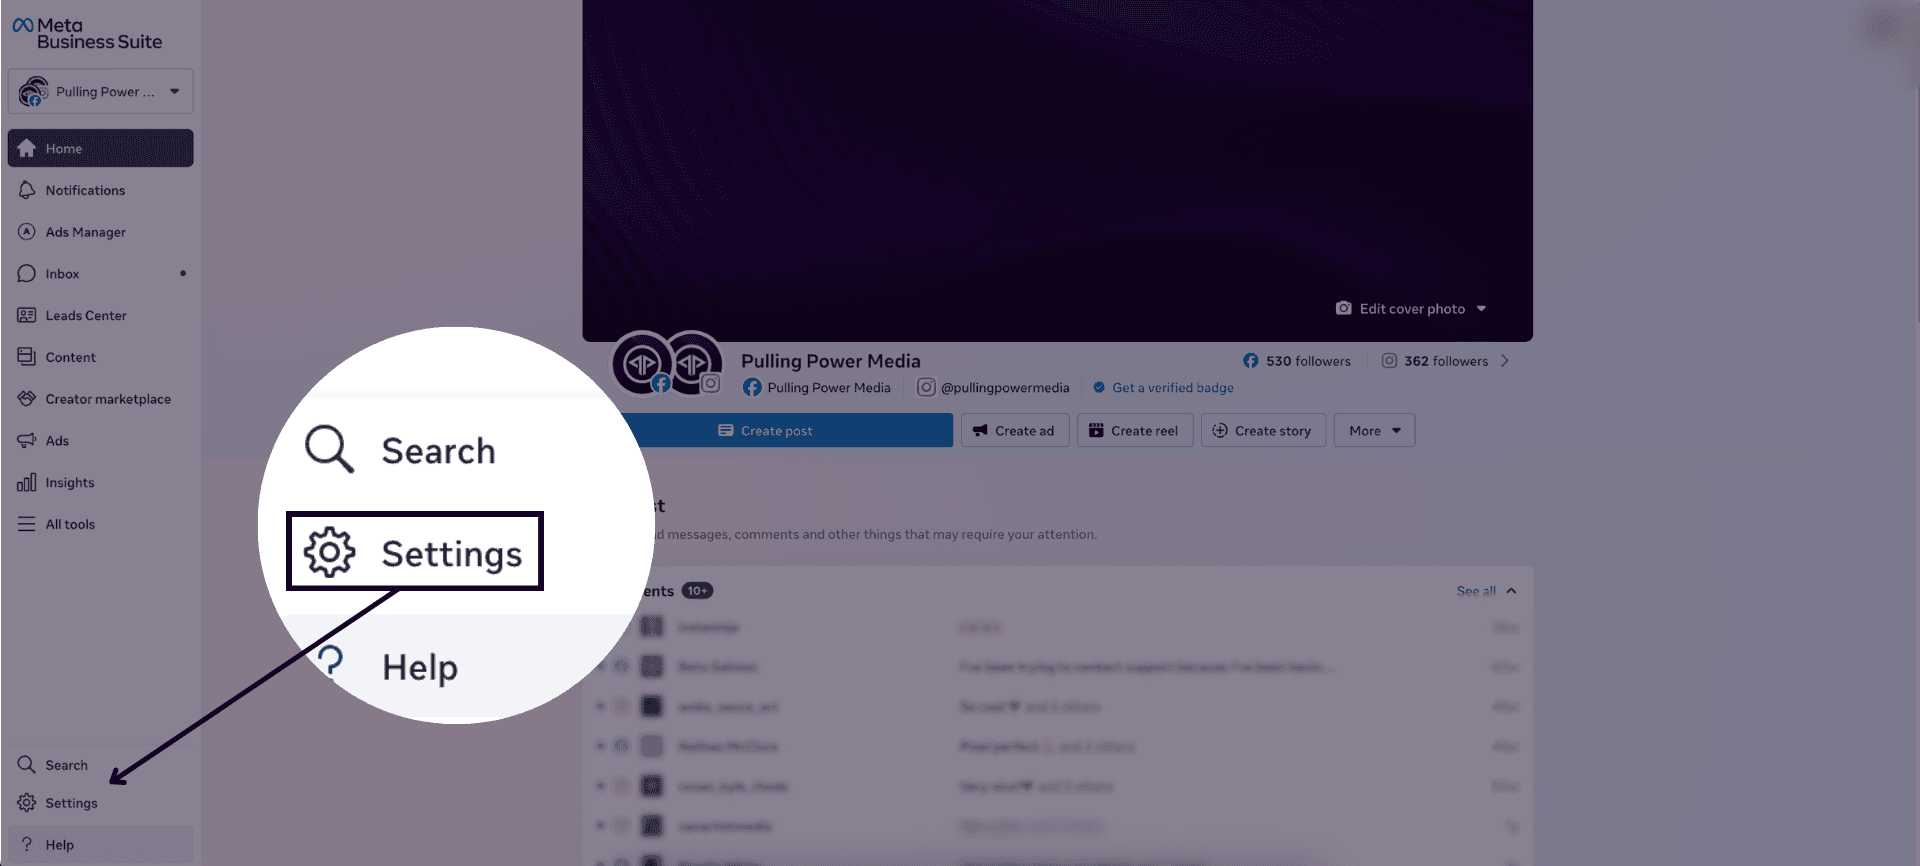
Task: Open the Pulling Power account dropdown
Action: pyautogui.click(x=100, y=91)
